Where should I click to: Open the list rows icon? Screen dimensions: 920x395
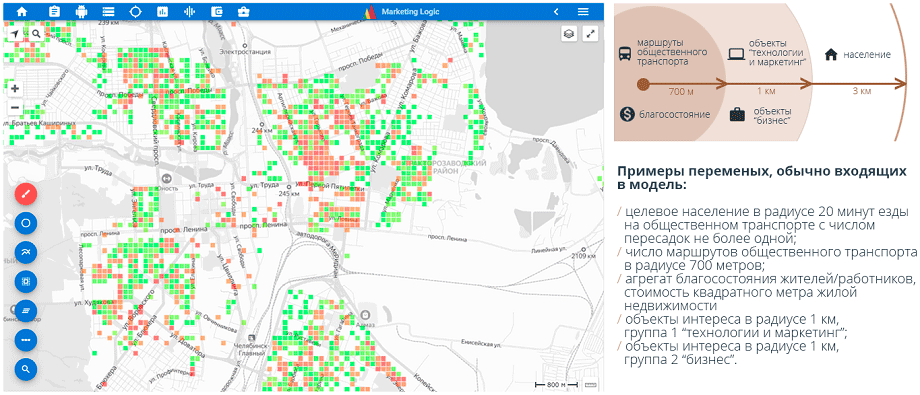[108, 11]
